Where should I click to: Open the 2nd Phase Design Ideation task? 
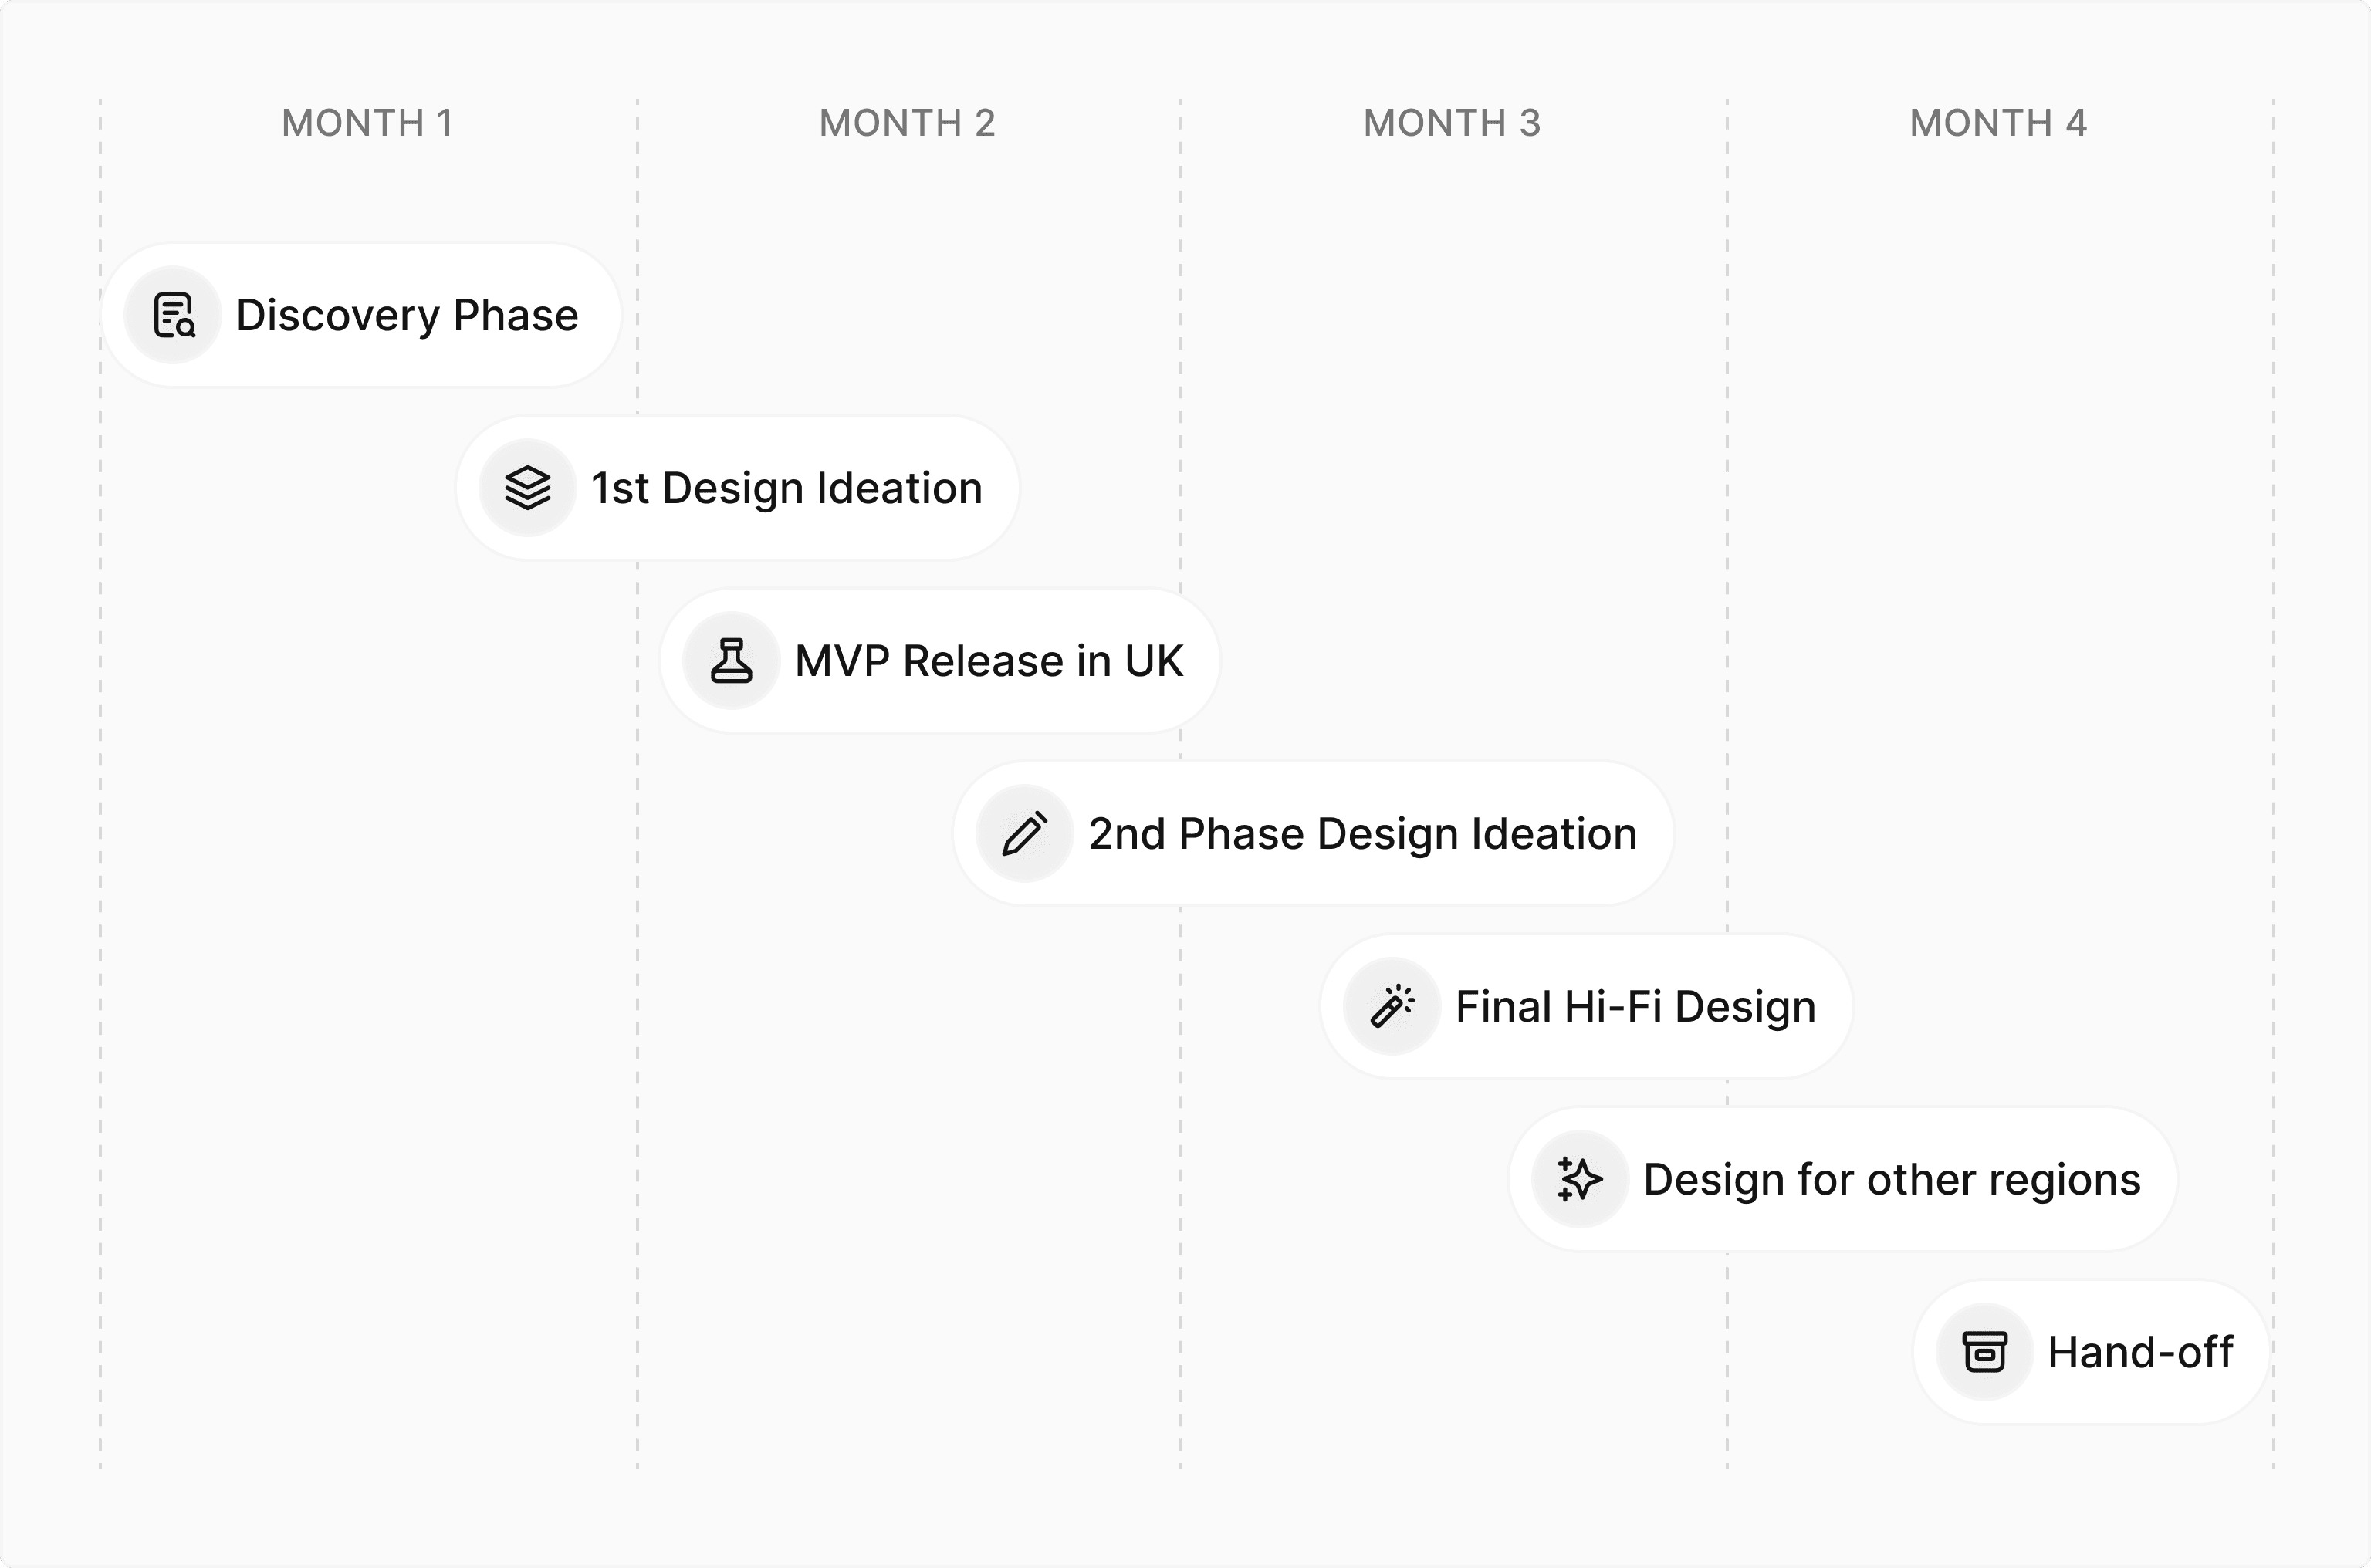1314,834
